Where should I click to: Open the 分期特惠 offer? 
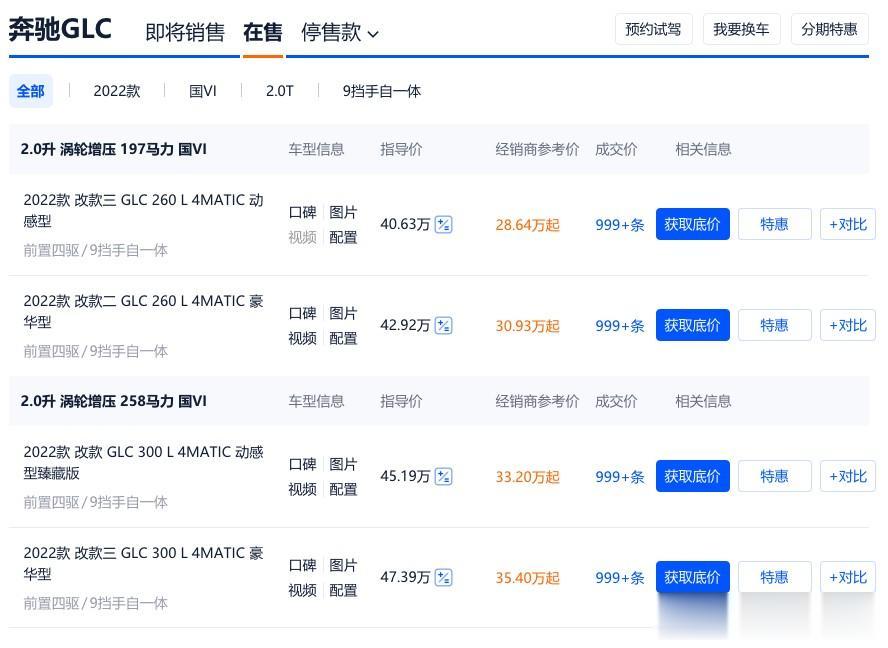830,29
